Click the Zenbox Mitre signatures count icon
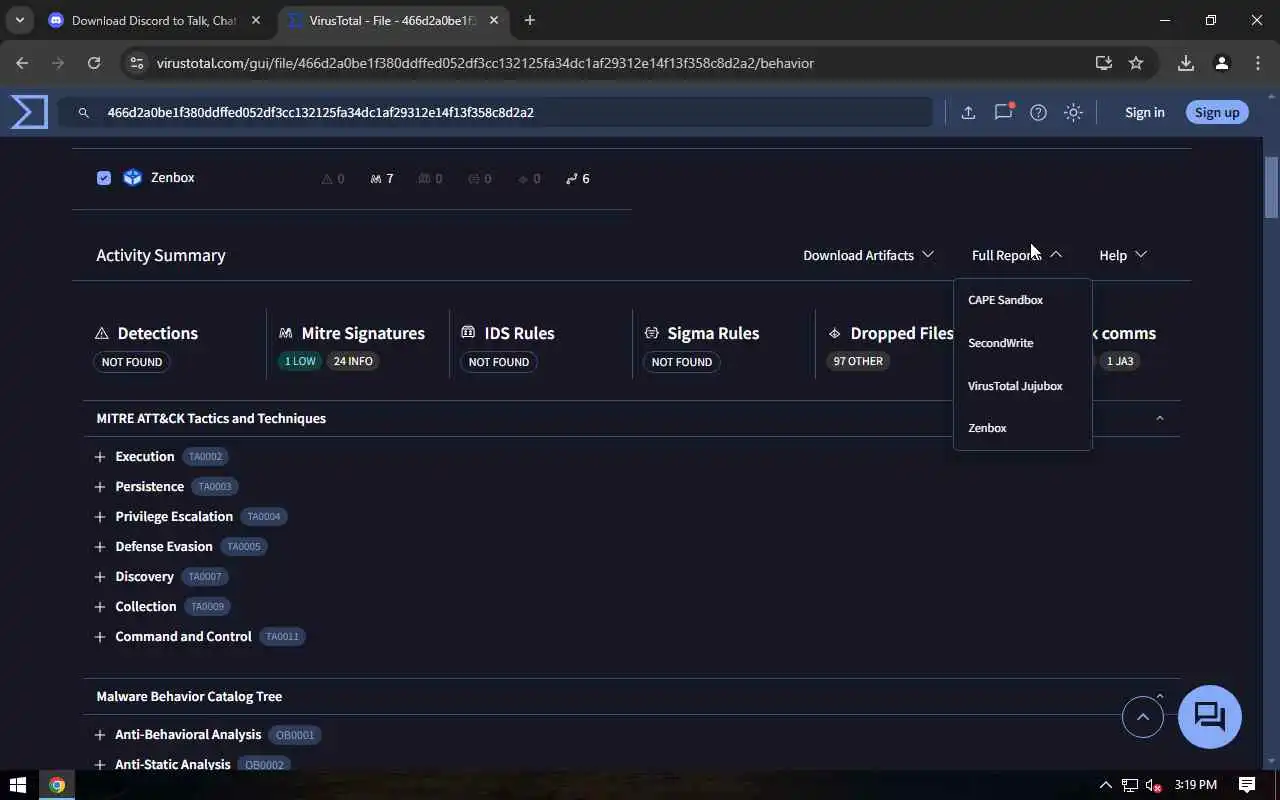Screen dimensions: 1280x800 (x=376, y=179)
